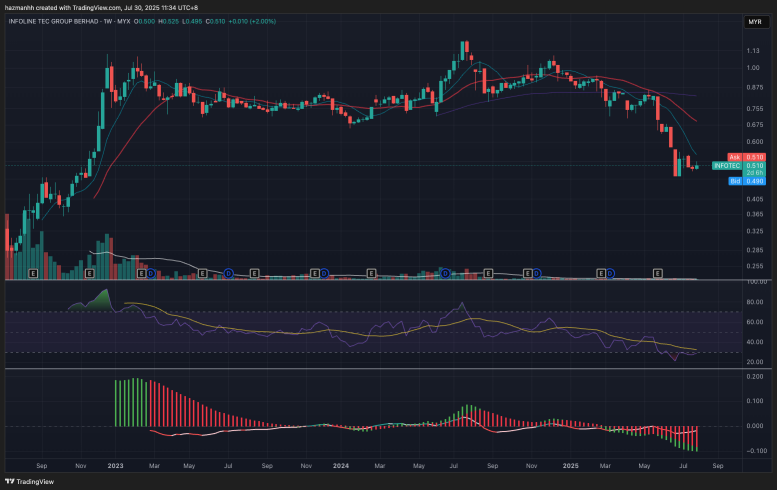Click the 0.875 label on price axis

click(755, 88)
